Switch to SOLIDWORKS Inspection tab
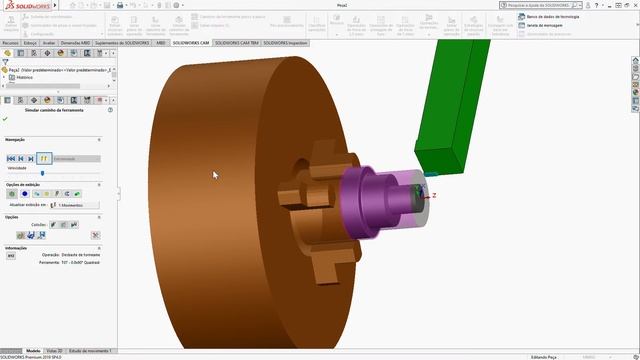 285,43
